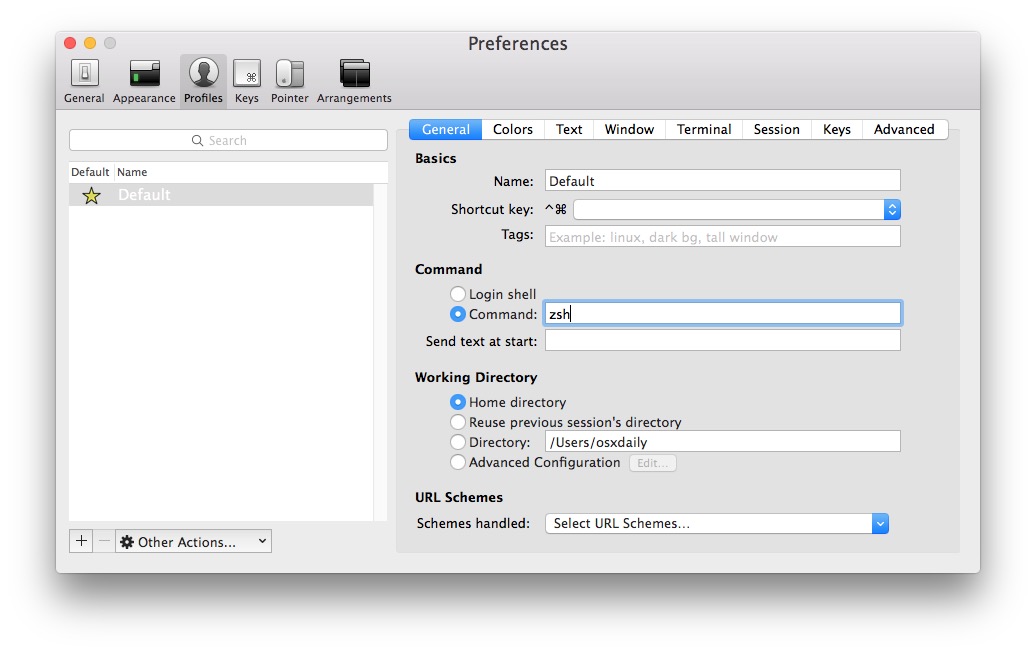Click the profile Search field

coord(228,140)
